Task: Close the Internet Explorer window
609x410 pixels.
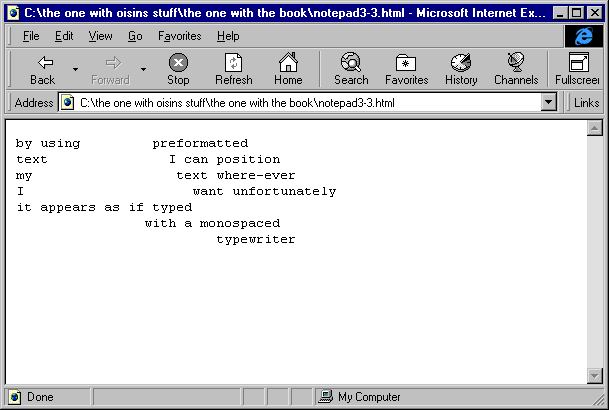Action: [x=595, y=13]
